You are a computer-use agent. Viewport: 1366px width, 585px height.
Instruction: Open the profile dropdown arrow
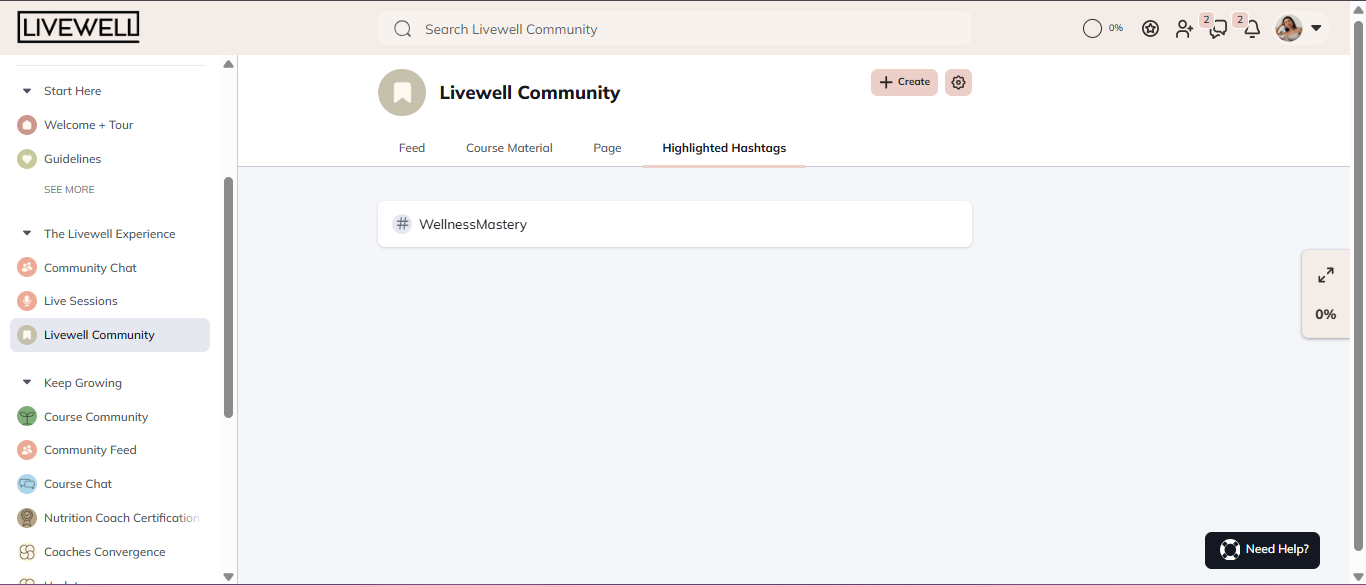[x=1316, y=28]
